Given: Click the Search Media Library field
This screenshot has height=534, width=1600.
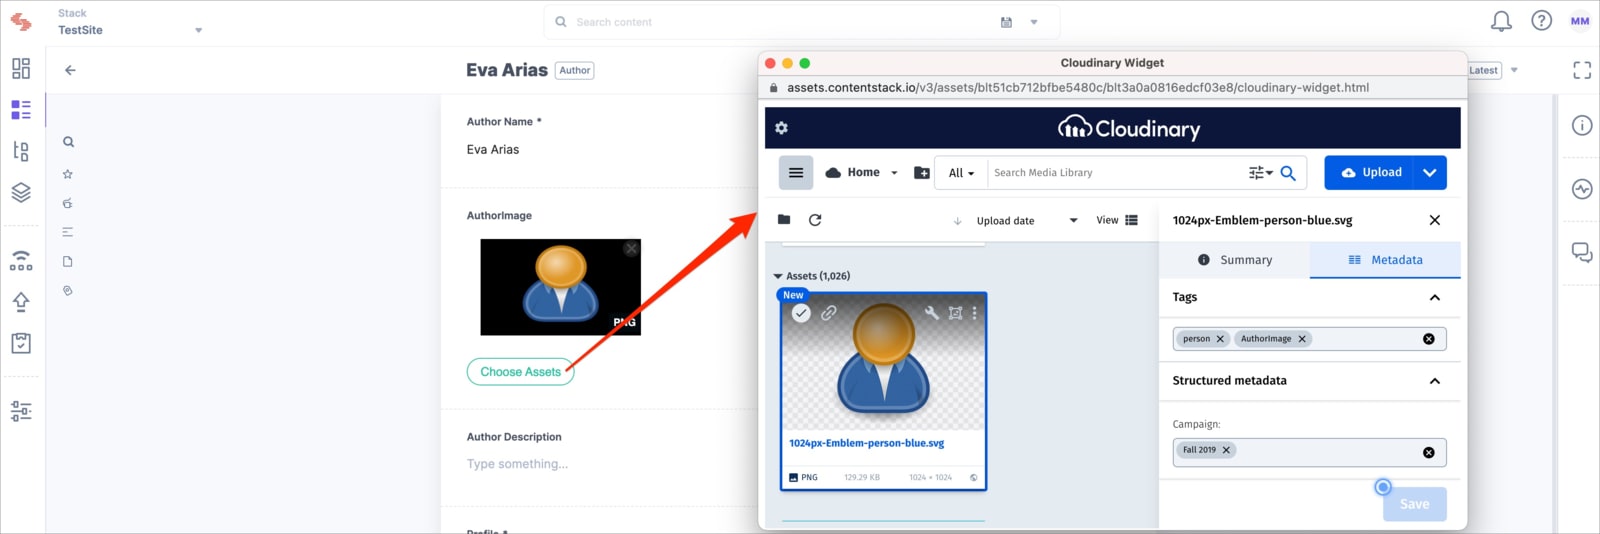Looking at the screenshot, I should point(1116,173).
